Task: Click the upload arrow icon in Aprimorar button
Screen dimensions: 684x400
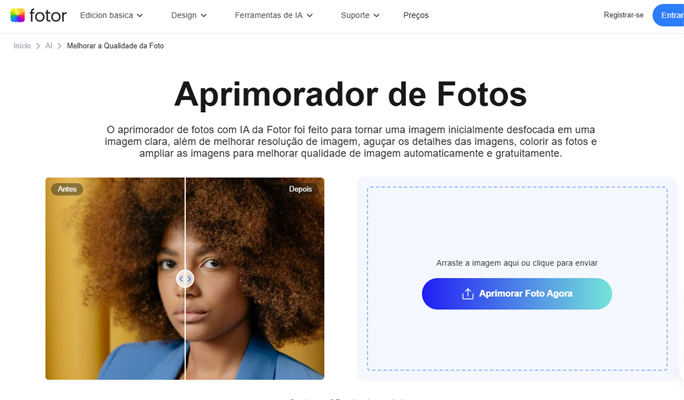Action: pyautogui.click(x=468, y=294)
